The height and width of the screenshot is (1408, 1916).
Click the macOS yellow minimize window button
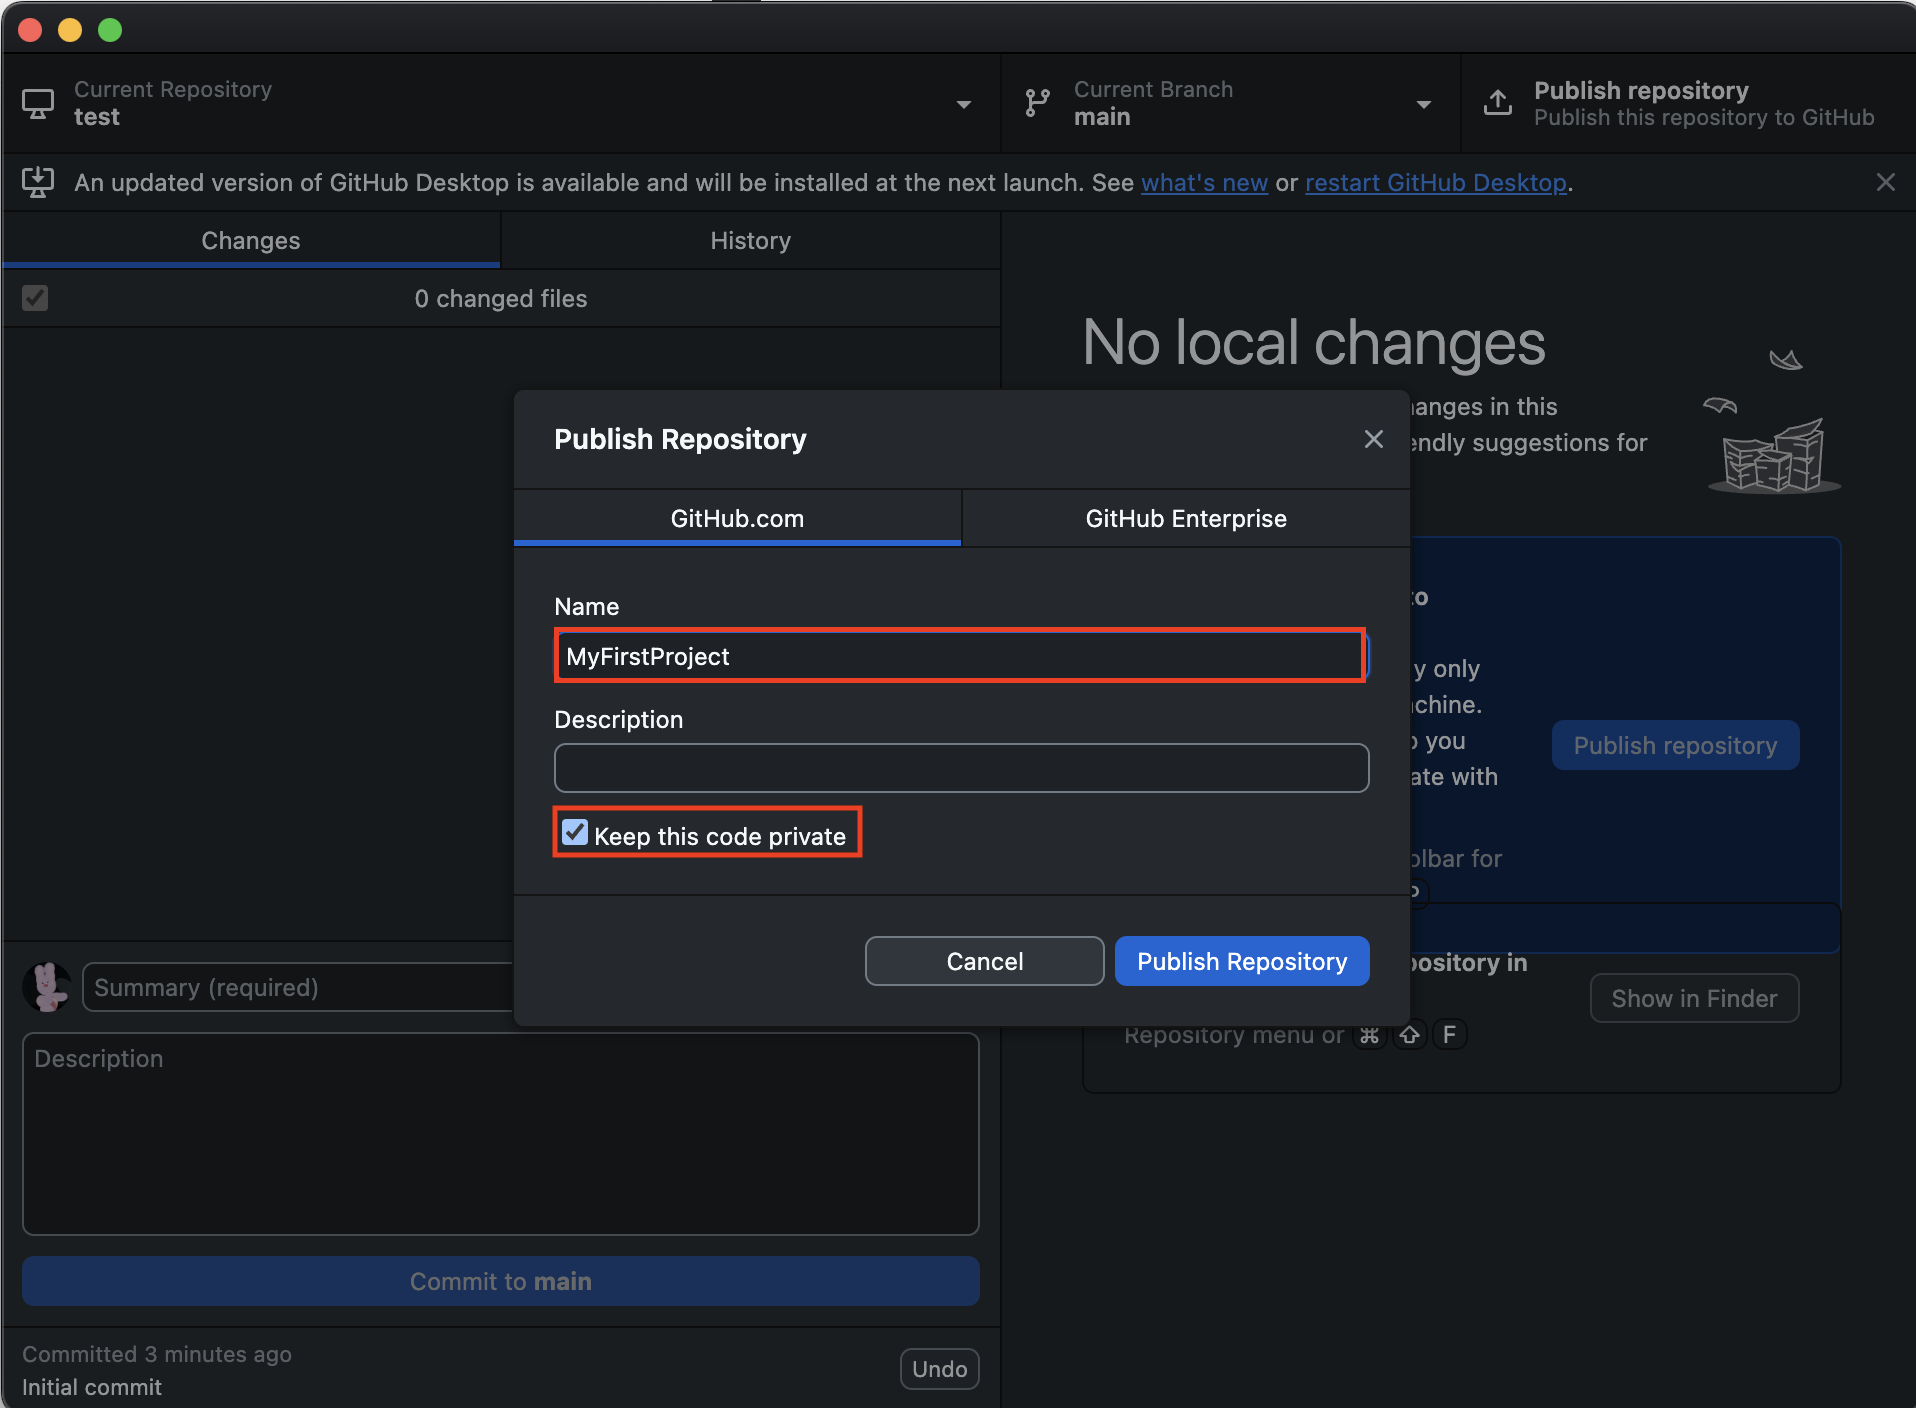coord(70,30)
